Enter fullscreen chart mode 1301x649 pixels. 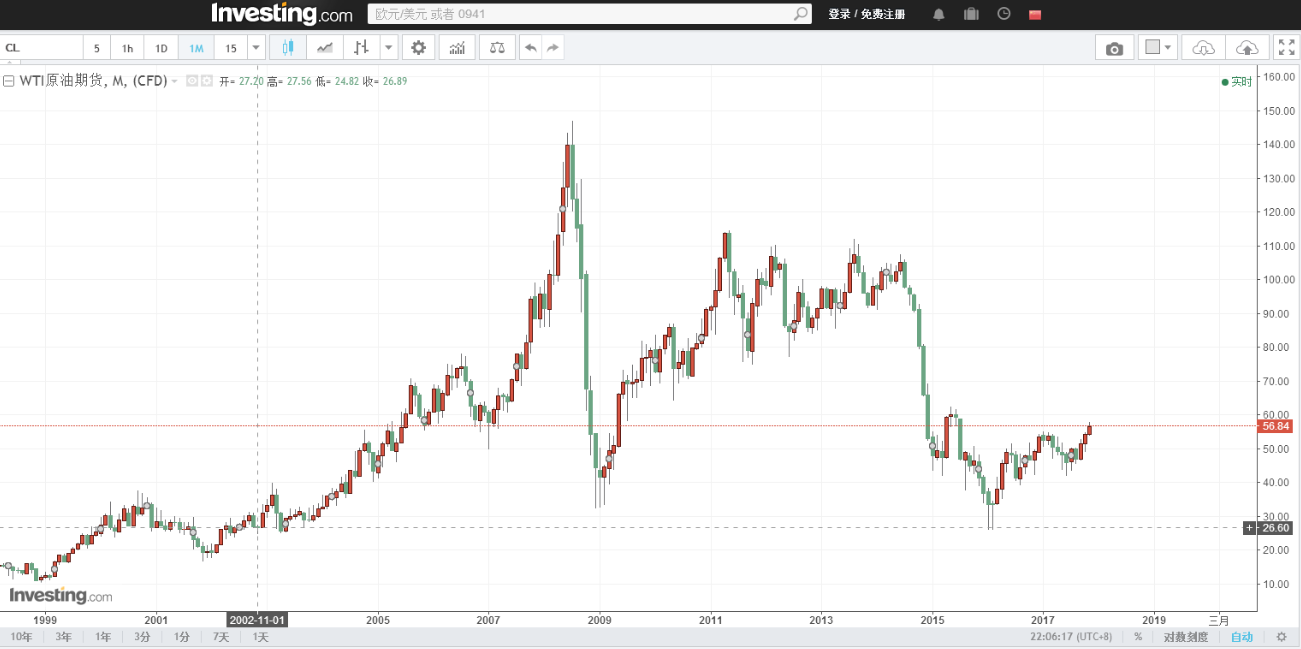(1286, 48)
